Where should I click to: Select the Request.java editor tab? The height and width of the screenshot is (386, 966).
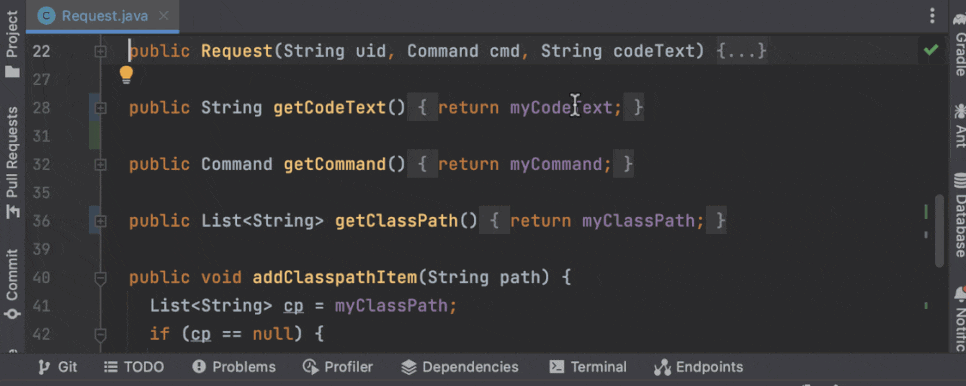click(x=103, y=16)
